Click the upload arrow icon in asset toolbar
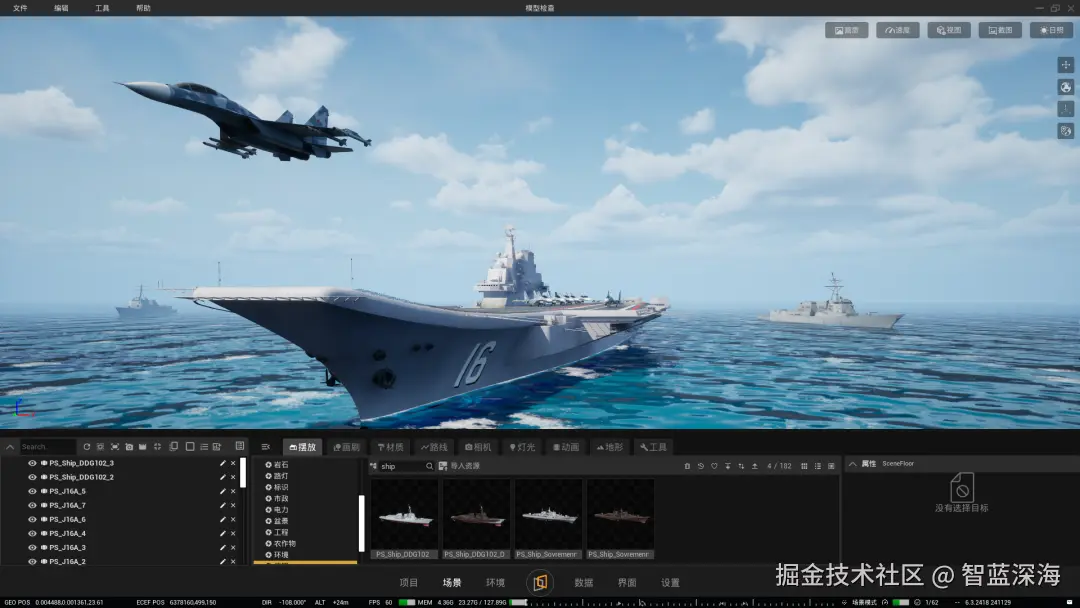 755,466
